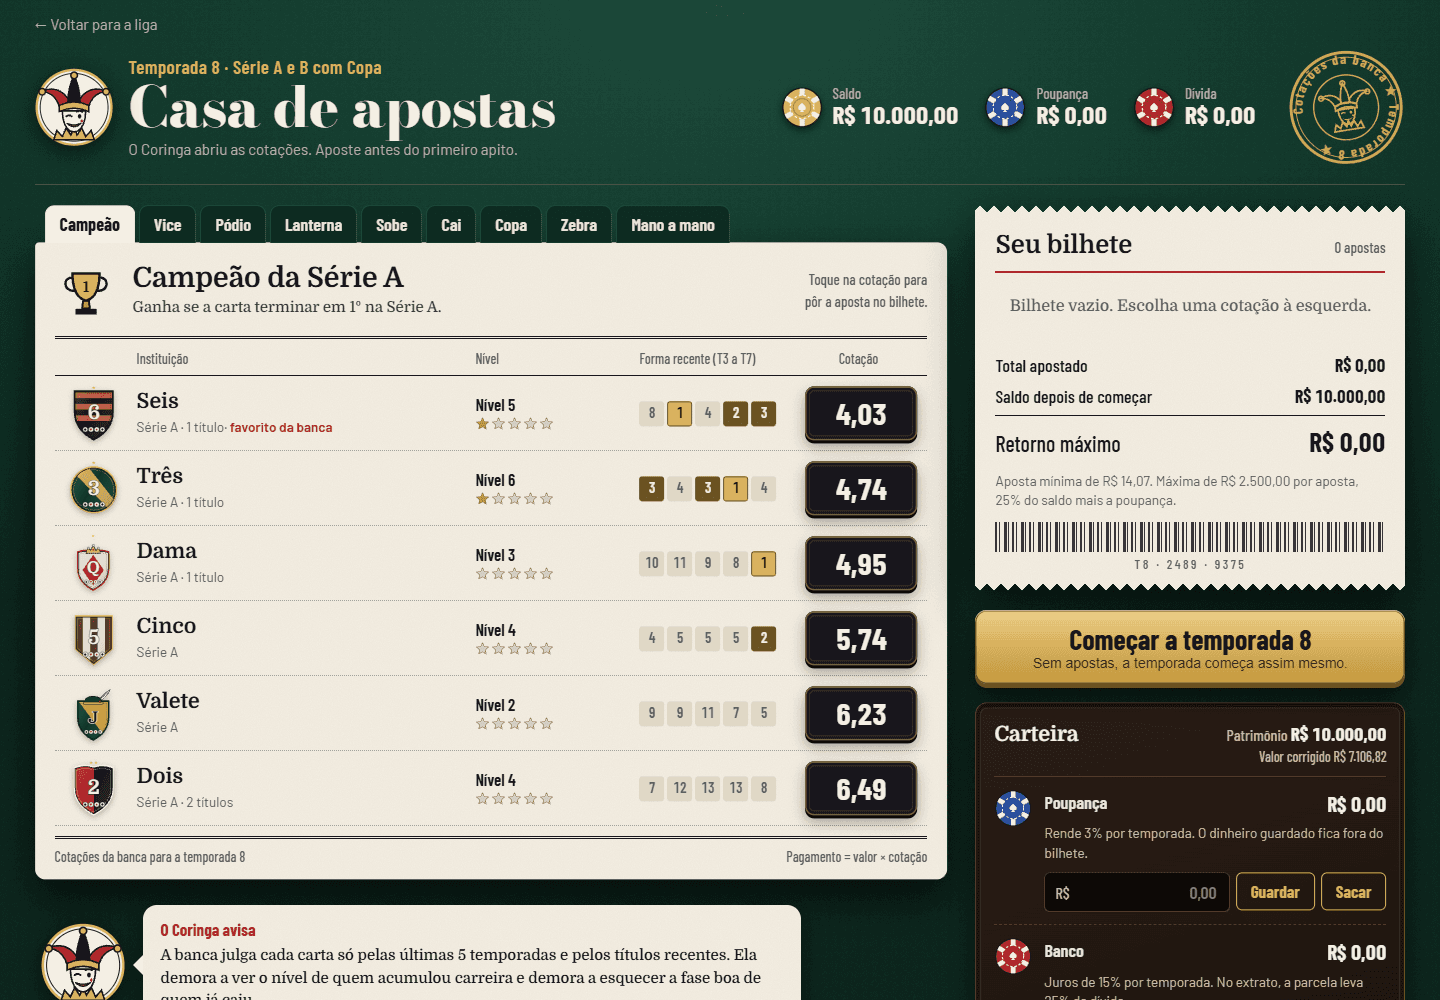Click the Dois team crest
1440x1000 pixels.
[94, 789]
